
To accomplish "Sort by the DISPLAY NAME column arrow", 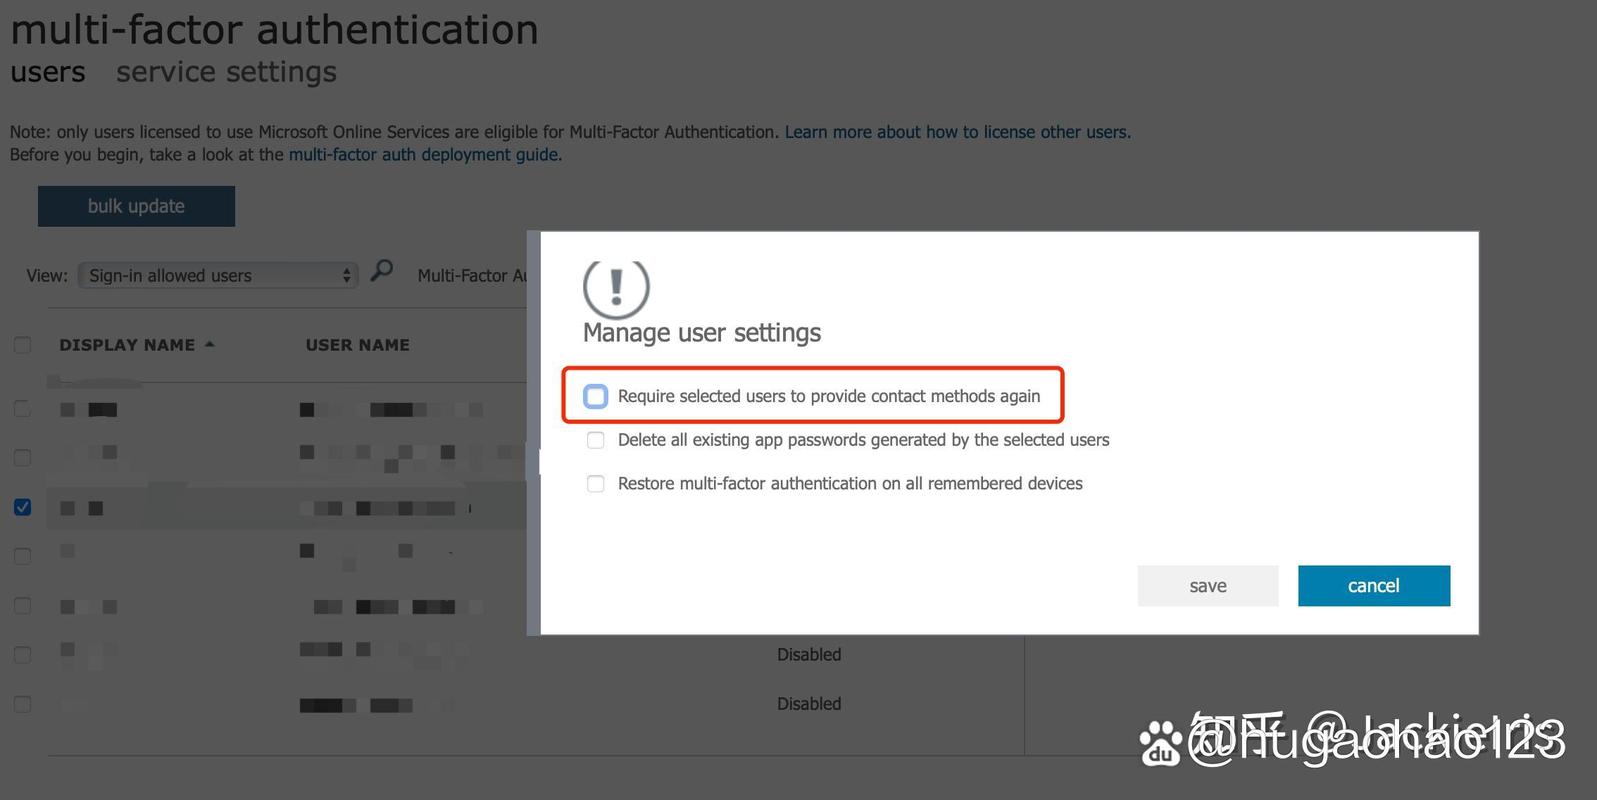I will 210,344.
